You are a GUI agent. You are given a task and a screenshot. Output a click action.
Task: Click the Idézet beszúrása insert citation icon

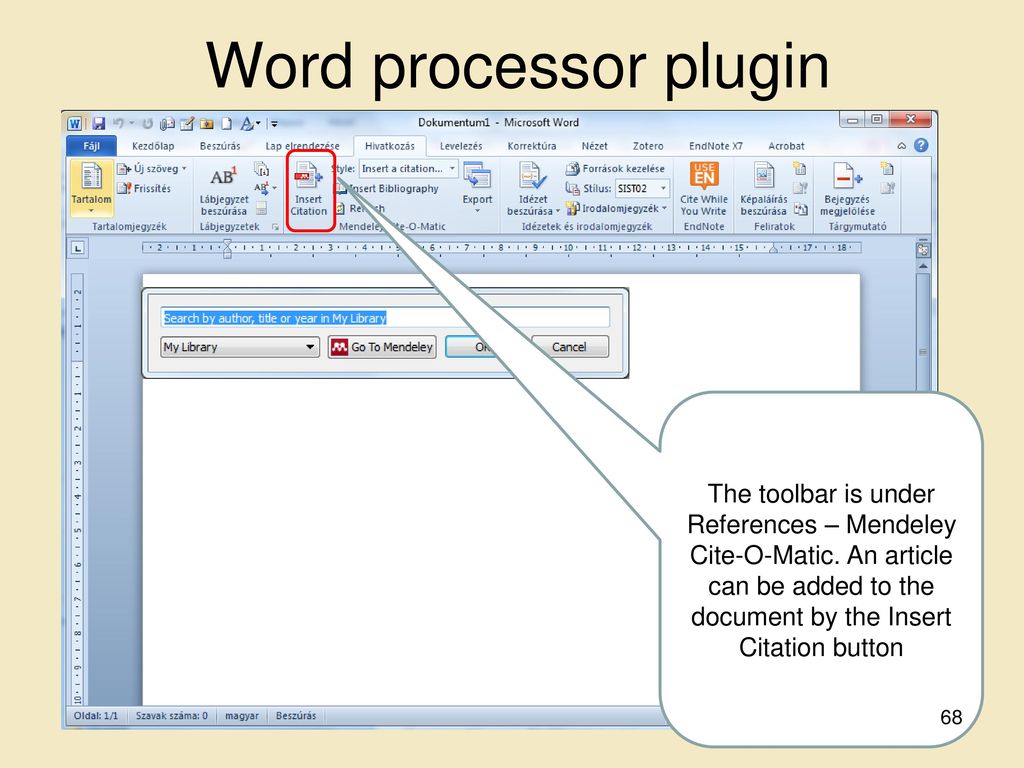tap(532, 176)
